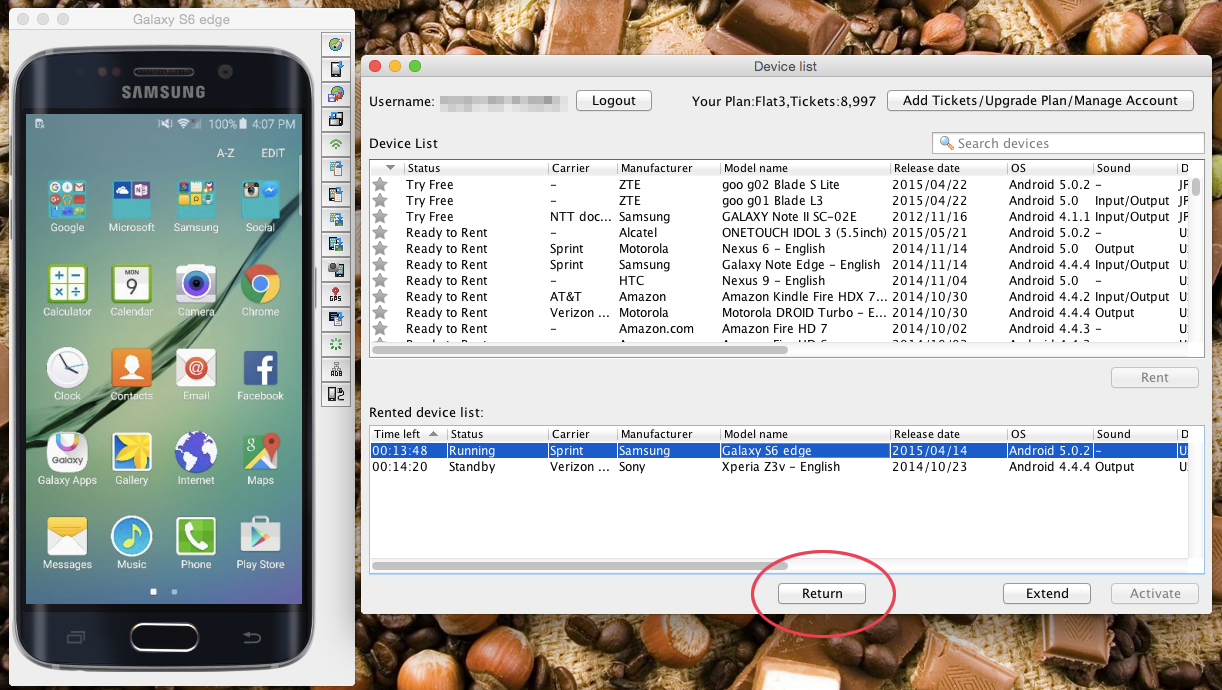This screenshot has width=1222, height=690.
Task: Open the Google folder on the phone
Action: tap(67, 206)
